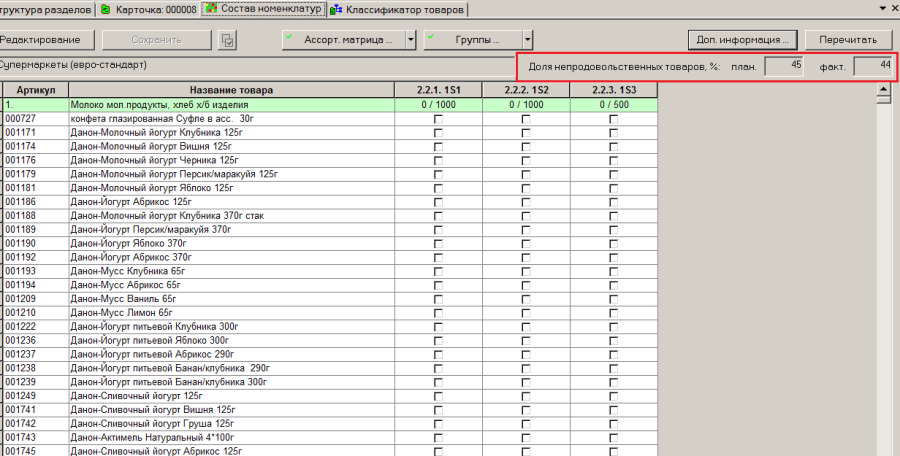Click the 2.2.3. 1S3 column header
This screenshot has width=900, height=456.
point(614,90)
